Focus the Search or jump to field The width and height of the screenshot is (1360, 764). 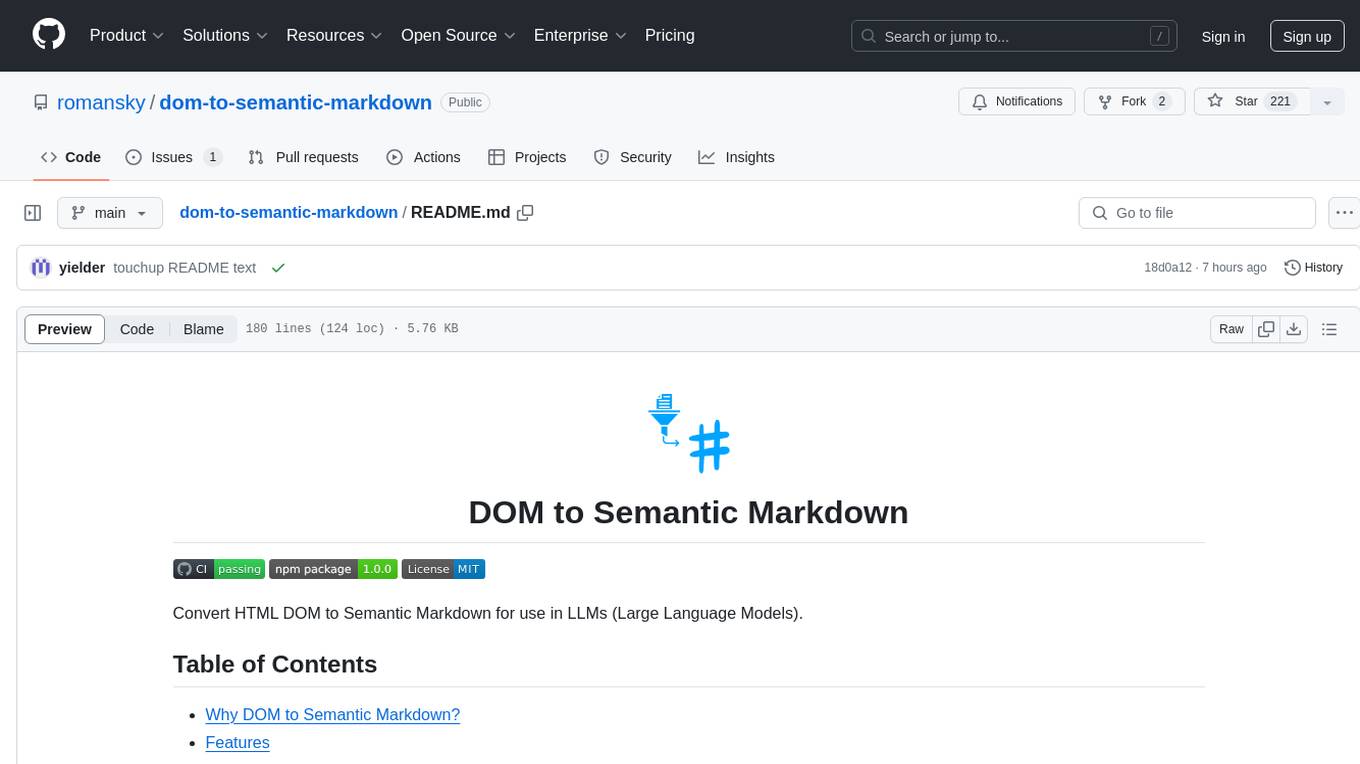click(x=1014, y=36)
